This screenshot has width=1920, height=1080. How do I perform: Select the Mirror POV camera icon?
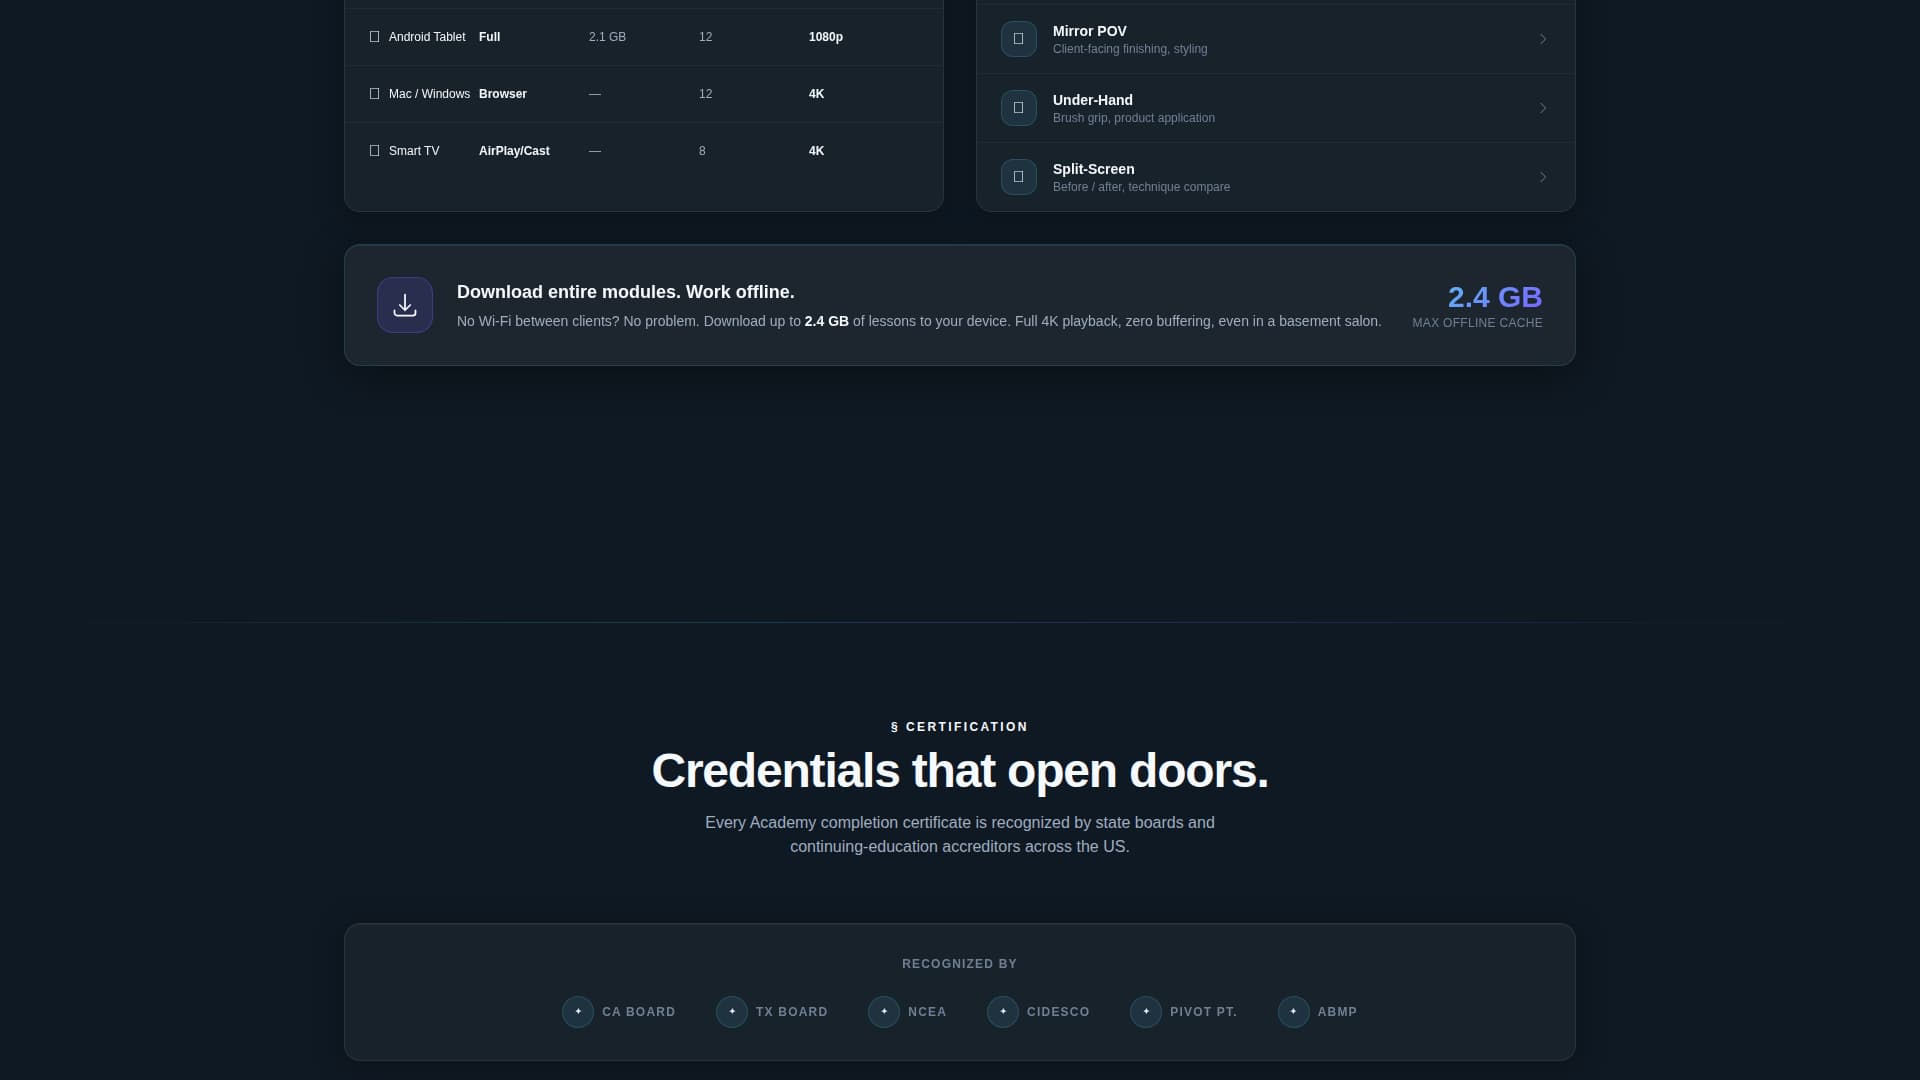(1019, 39)
